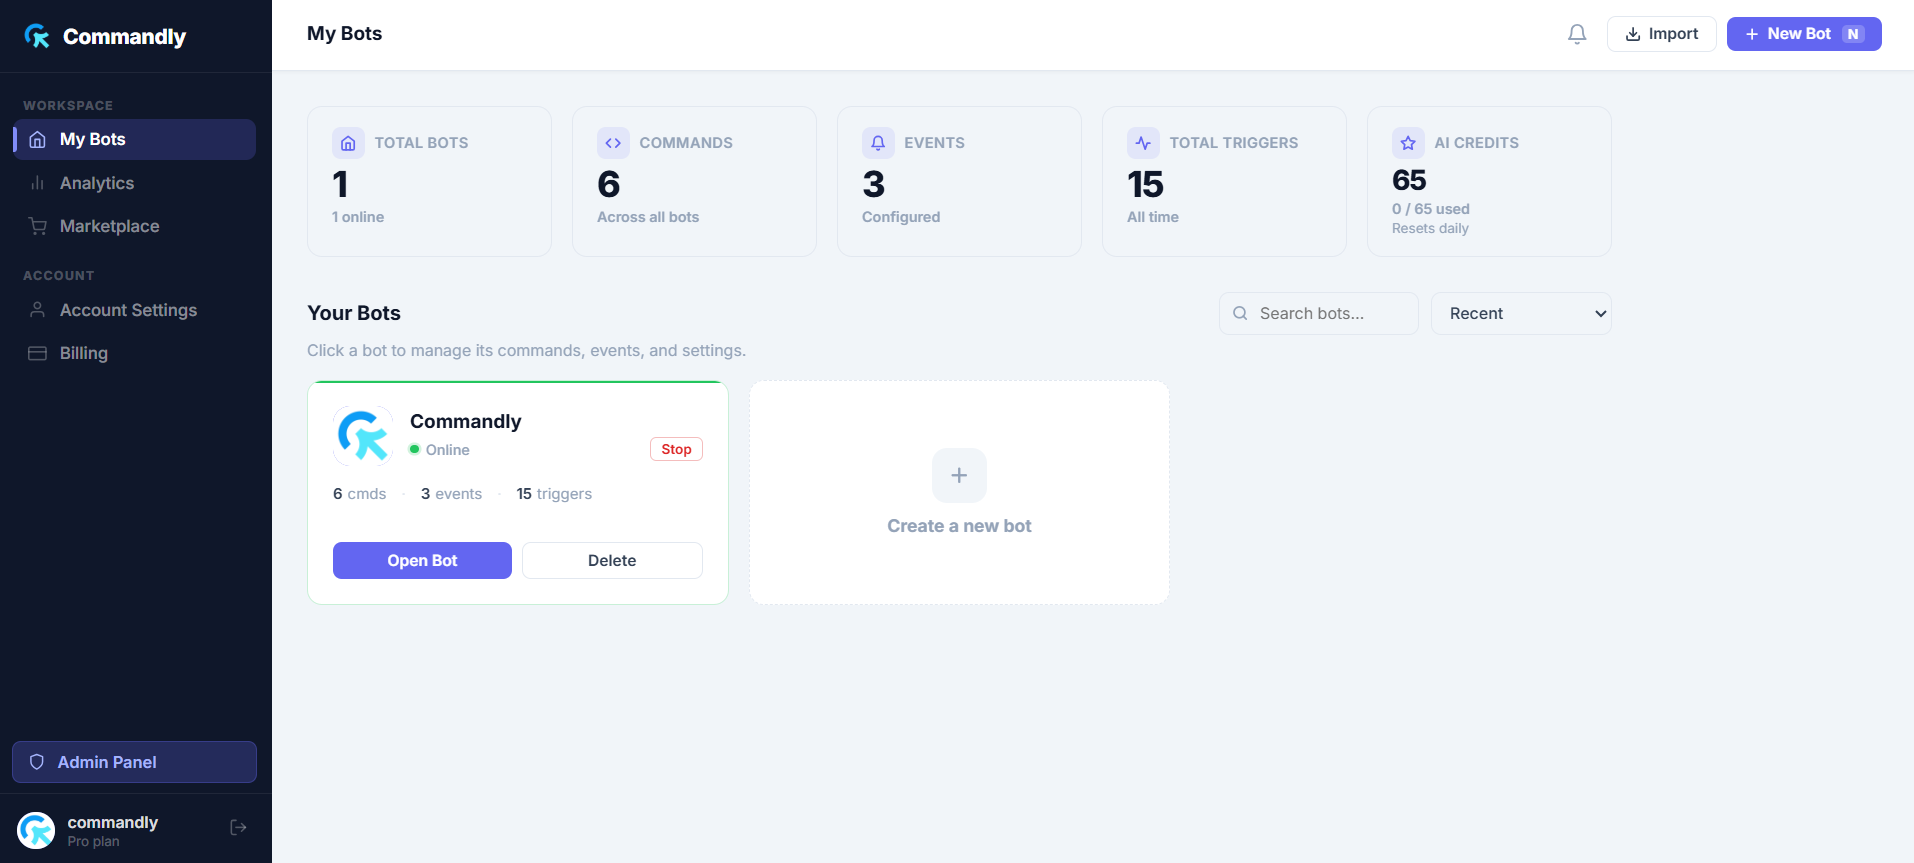
Task: Open My Bots in the sidebar
Action: pos(134,139)
